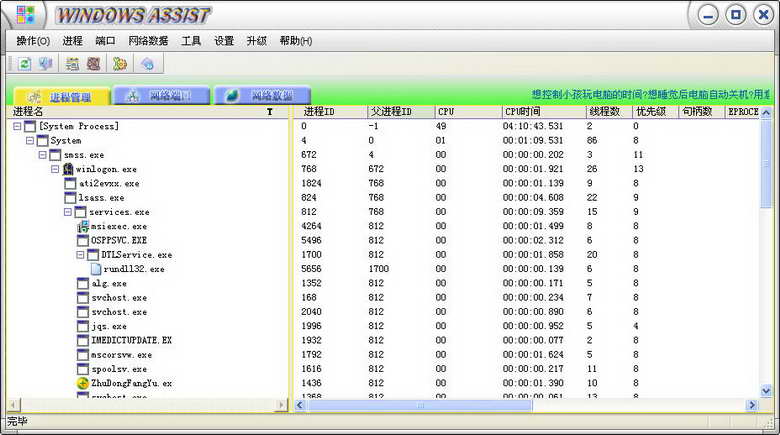780x435 pixels.
Task: Switch to the 进程管理 tab
Action: click(x=62, y=97)
